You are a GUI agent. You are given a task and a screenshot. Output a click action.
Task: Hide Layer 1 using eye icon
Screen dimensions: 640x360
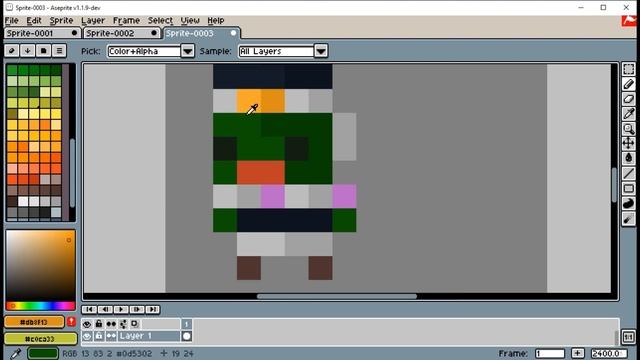(87, 336)
